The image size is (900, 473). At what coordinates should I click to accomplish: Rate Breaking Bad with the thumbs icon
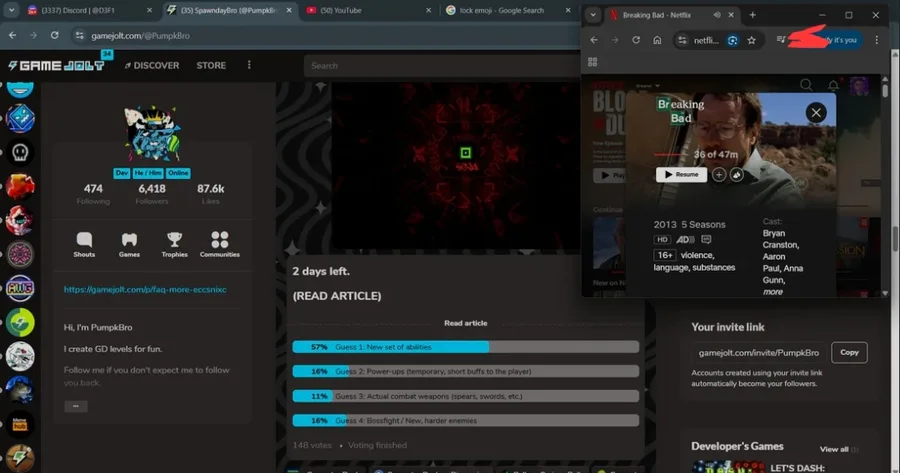[737, 175]
